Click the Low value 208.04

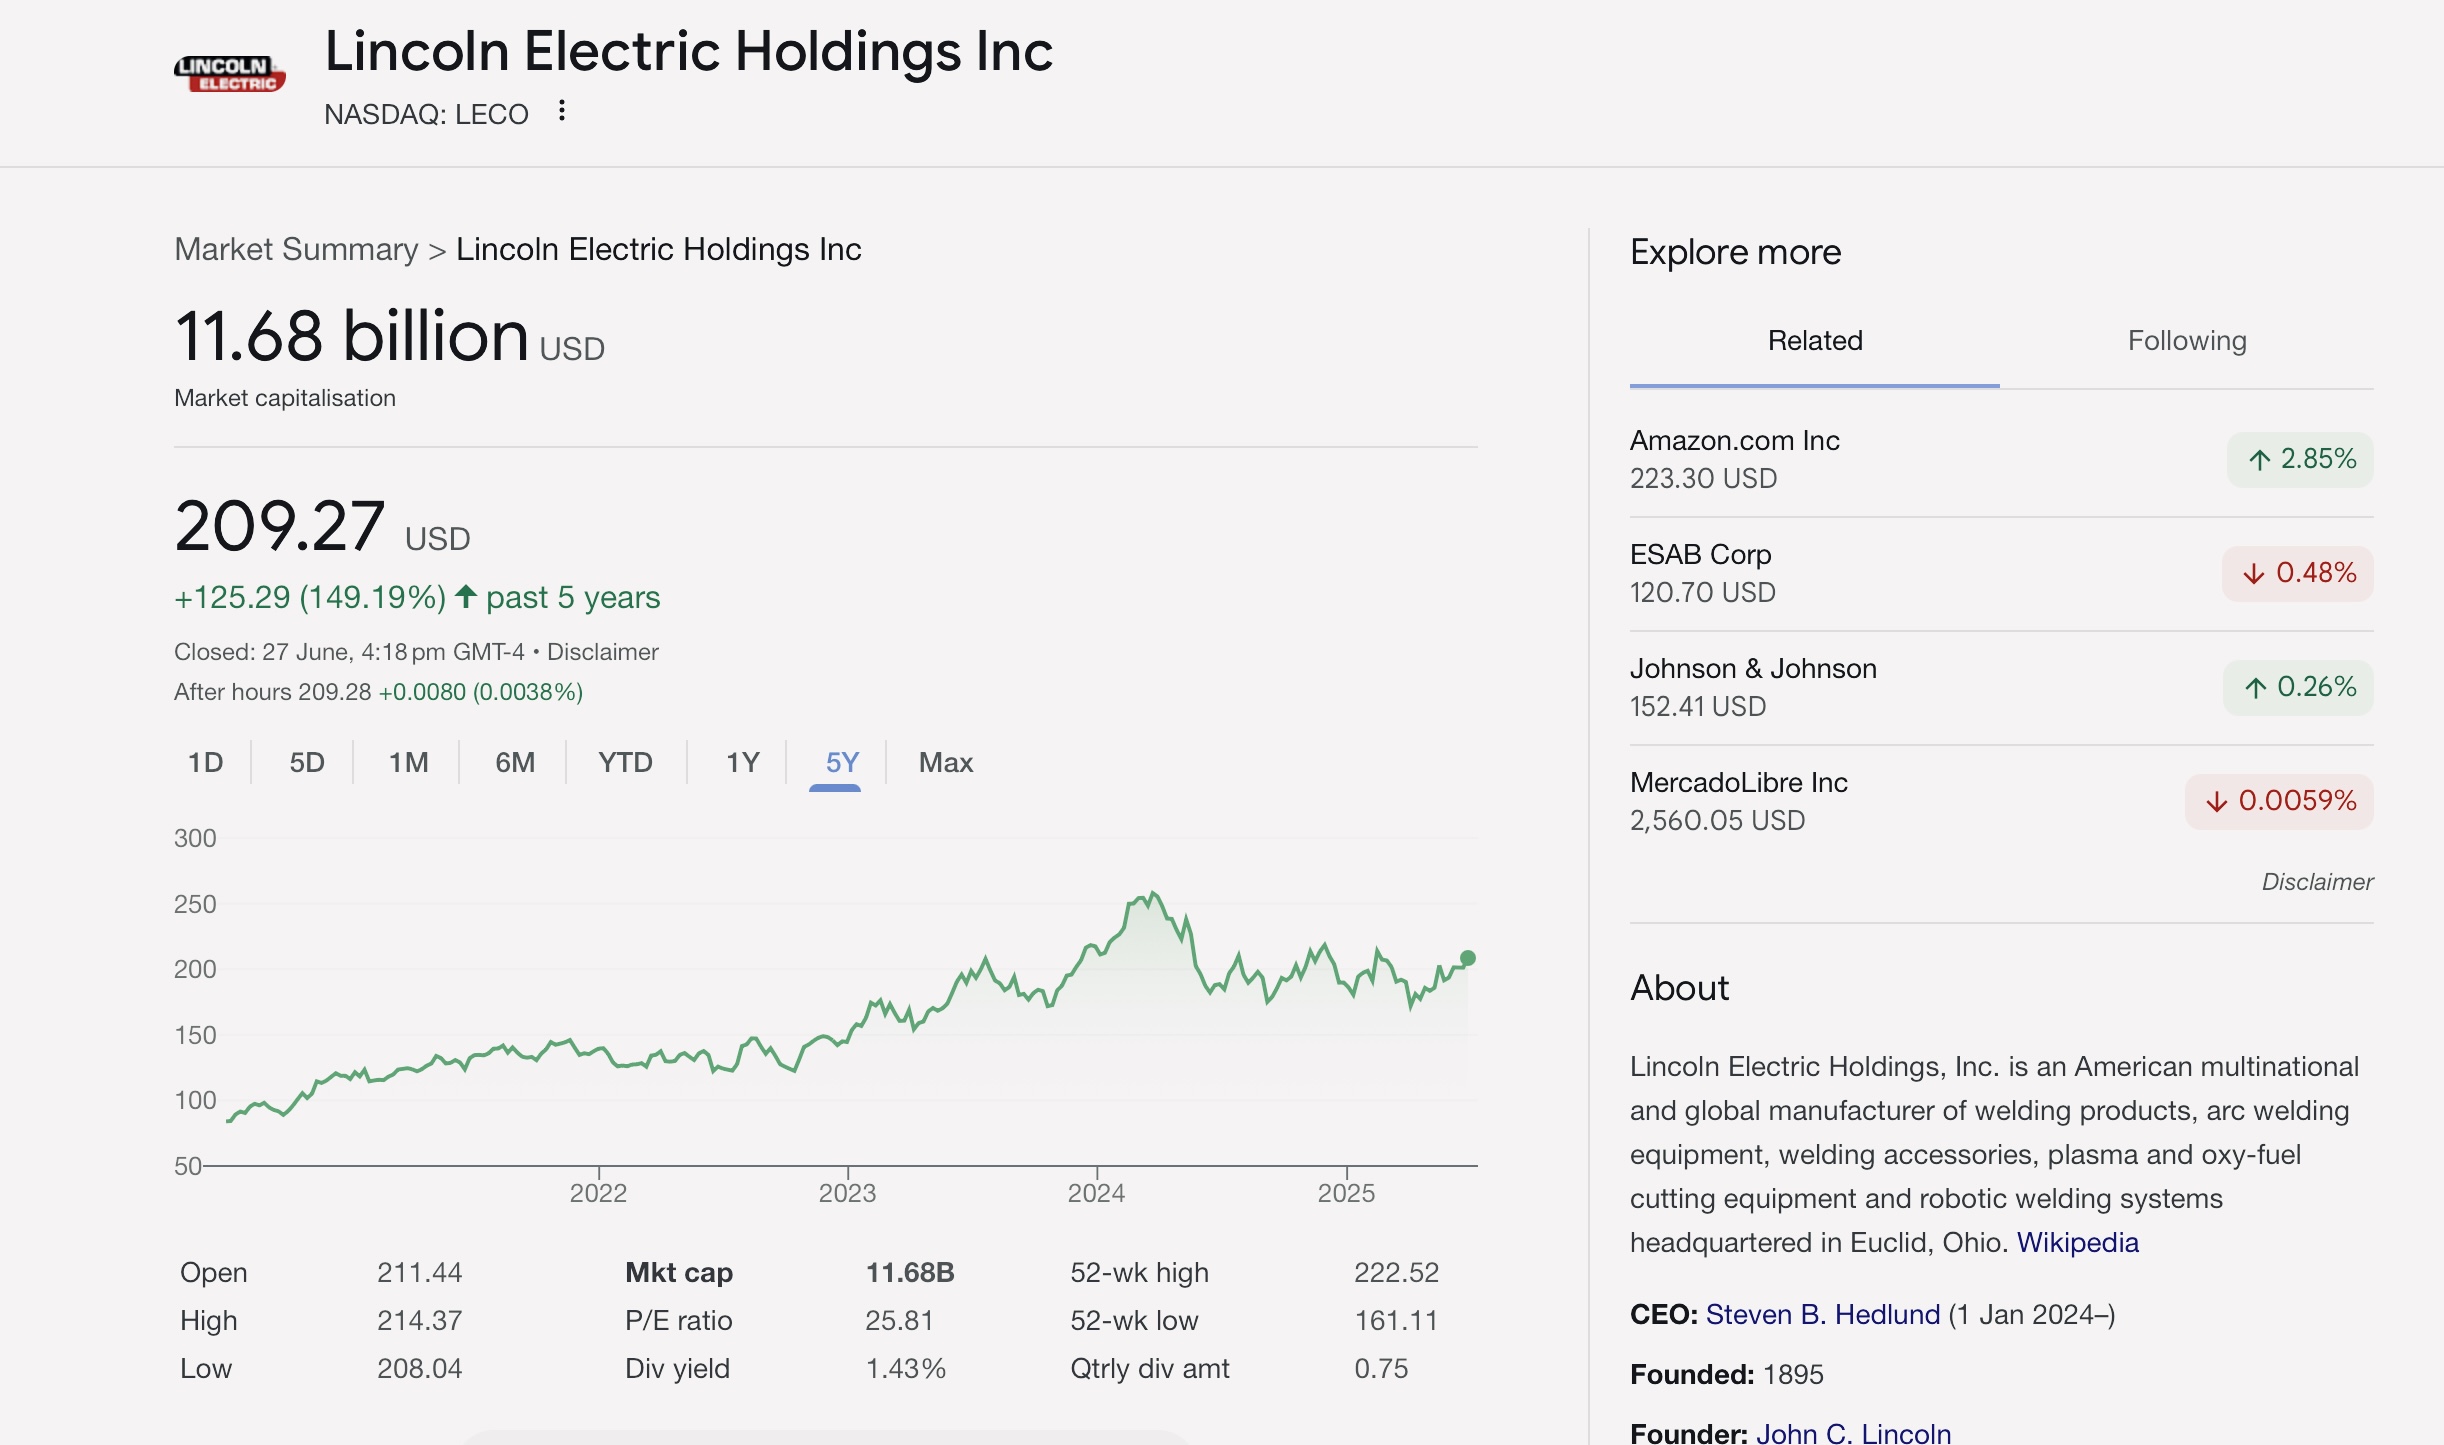(x=419, y=1369)
